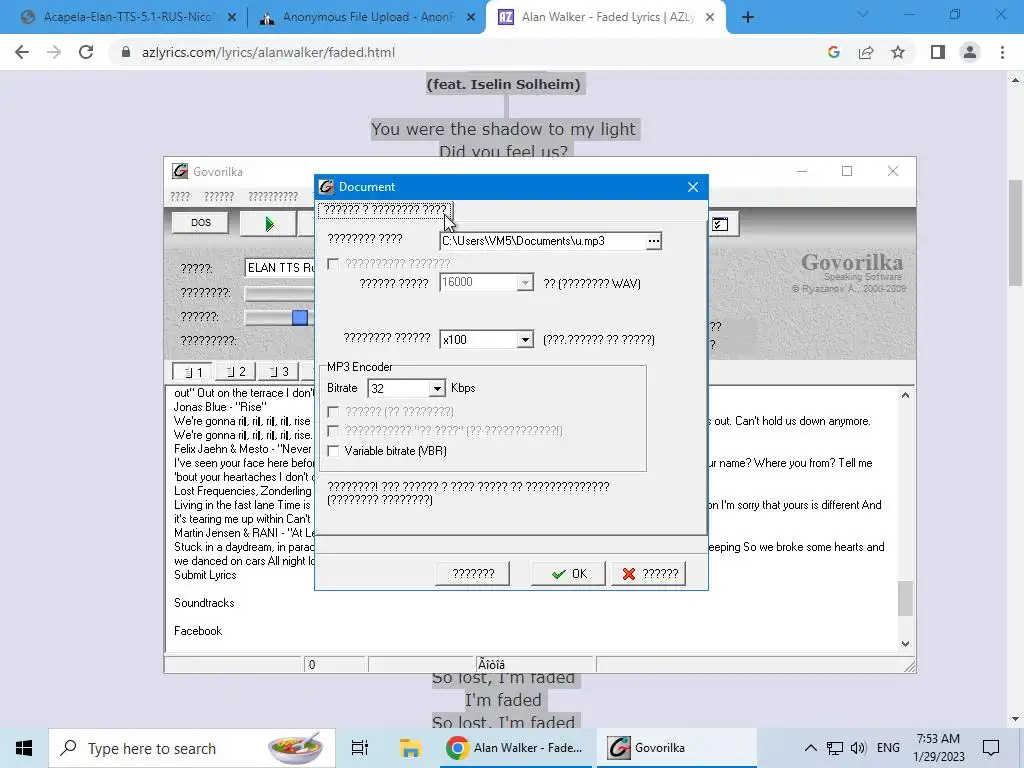Image resolution: width=1024 pixels, height=768 pixels.
Task: Click the Govorilka taskbar button
Action: tap(677, 748)
